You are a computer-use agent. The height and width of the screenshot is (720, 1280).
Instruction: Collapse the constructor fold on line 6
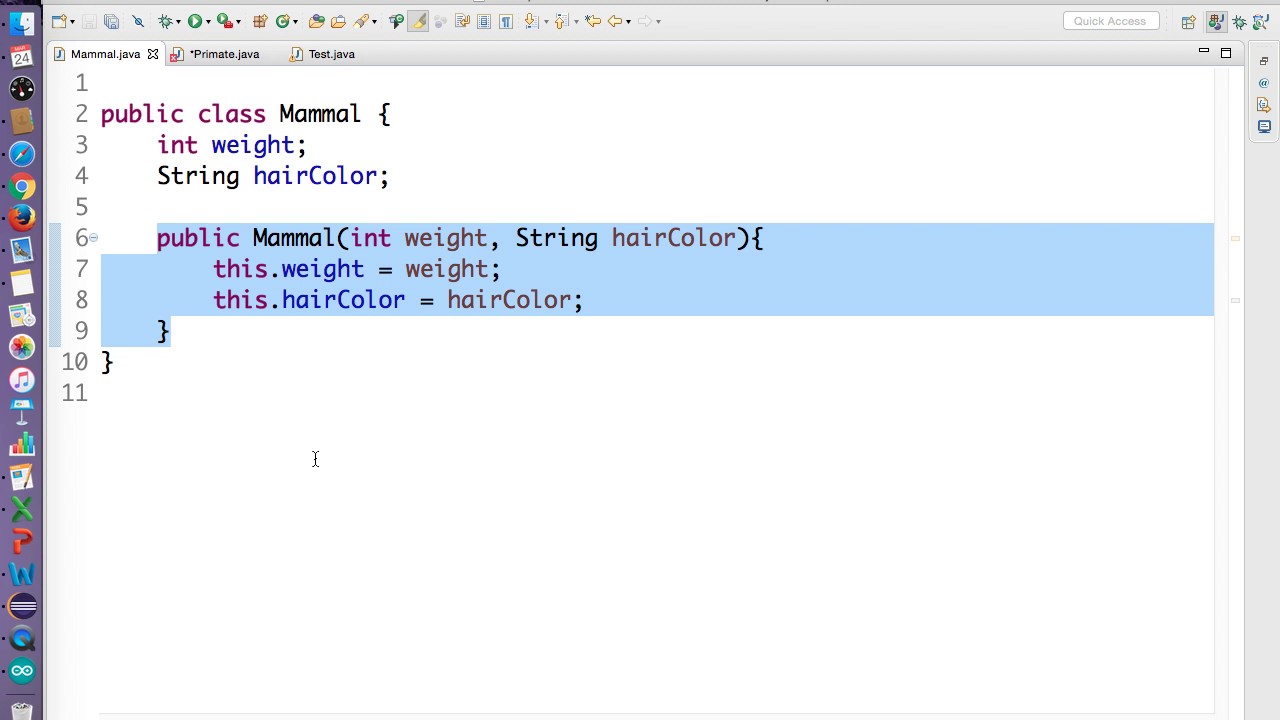93,238
